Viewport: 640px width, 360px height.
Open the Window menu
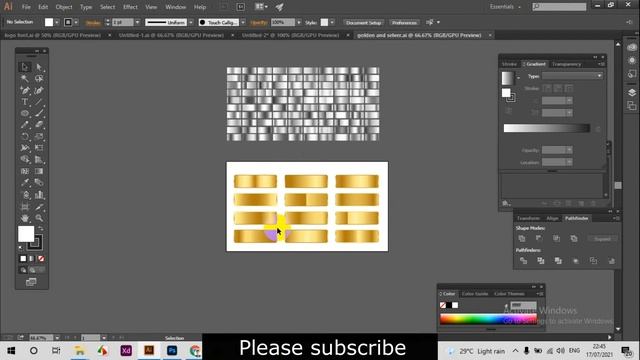coord(176,7)
